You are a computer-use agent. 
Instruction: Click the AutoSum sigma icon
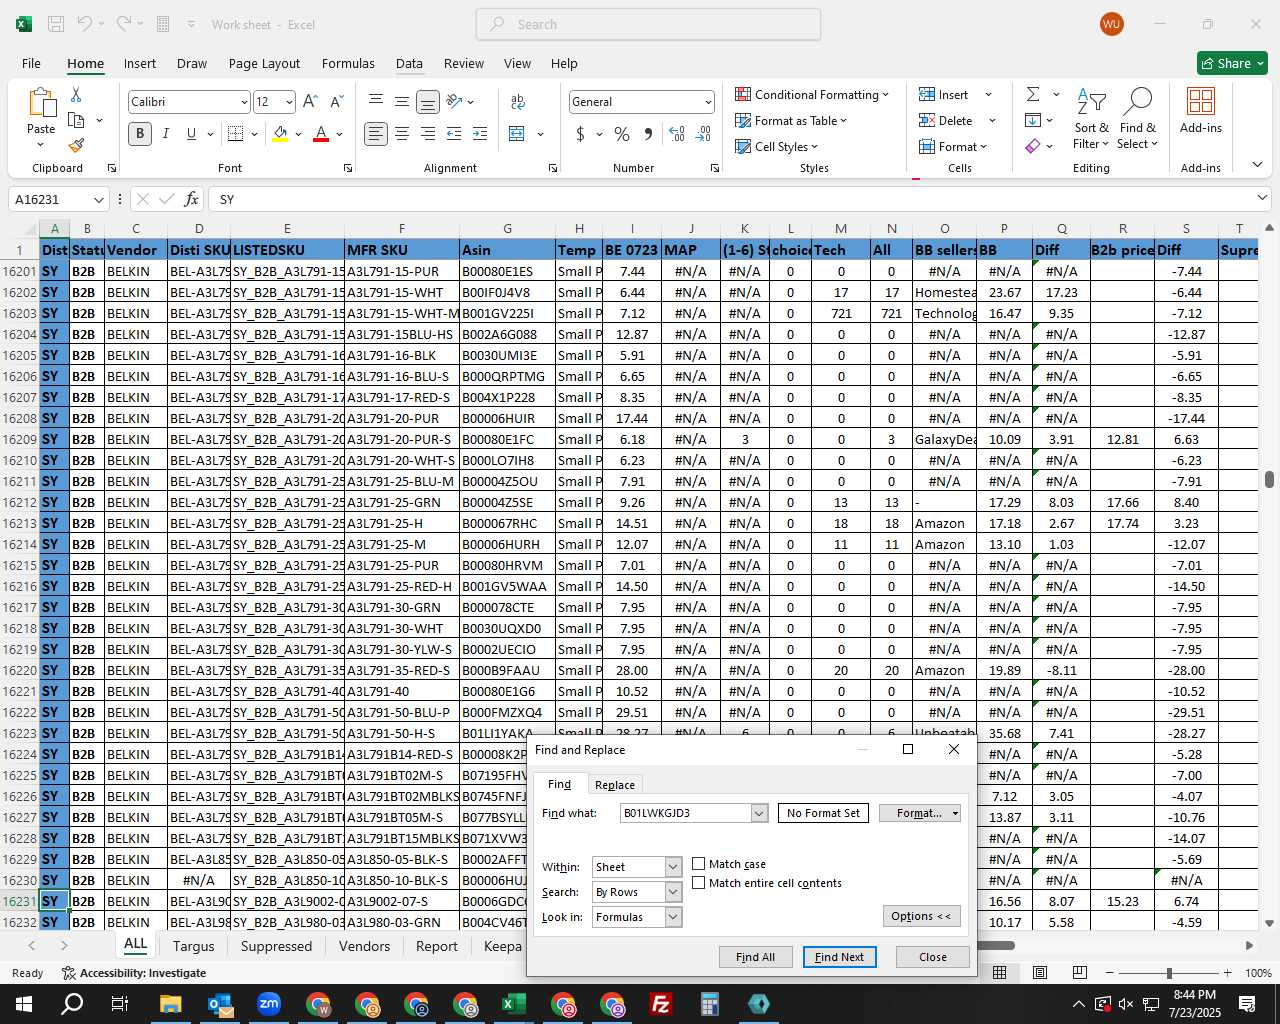[1033, 94]
